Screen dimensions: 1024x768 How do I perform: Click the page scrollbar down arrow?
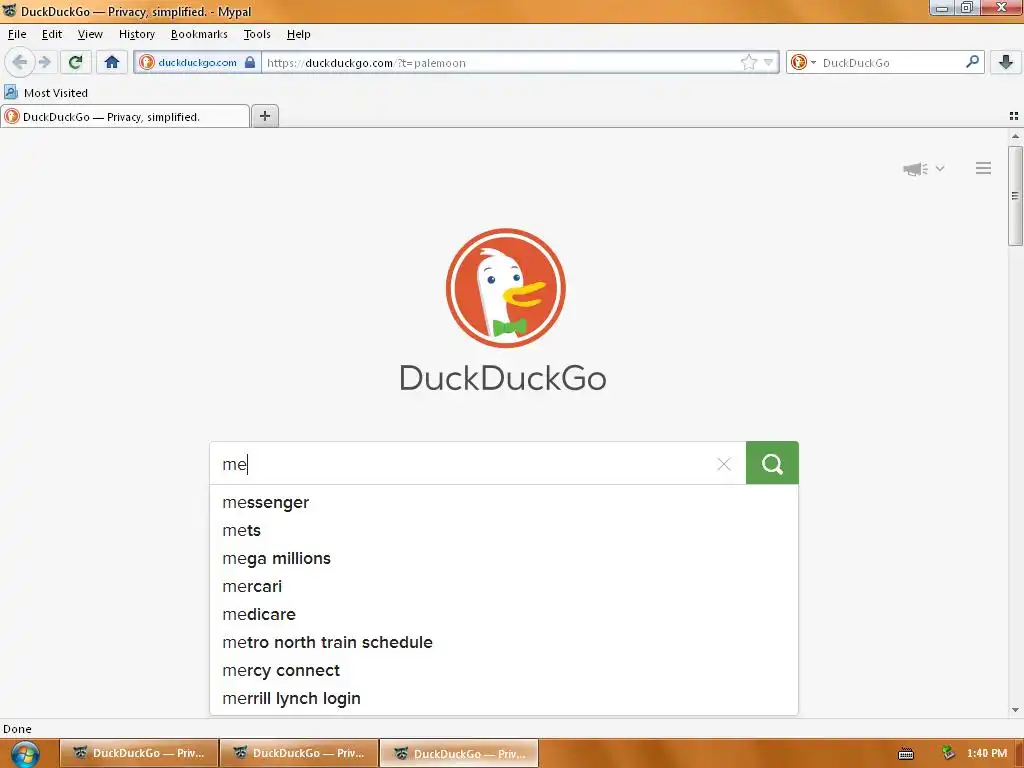point(1015,710)
